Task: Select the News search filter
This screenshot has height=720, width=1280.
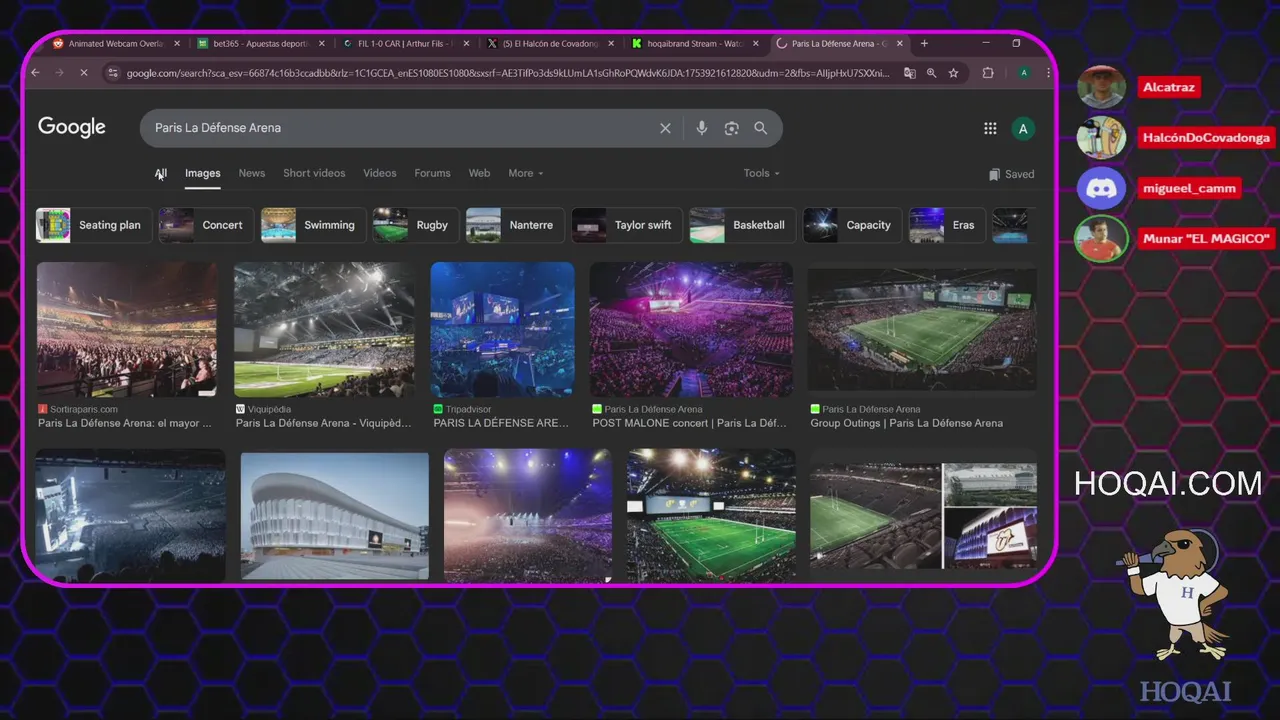Action: (x=252, y=173)
